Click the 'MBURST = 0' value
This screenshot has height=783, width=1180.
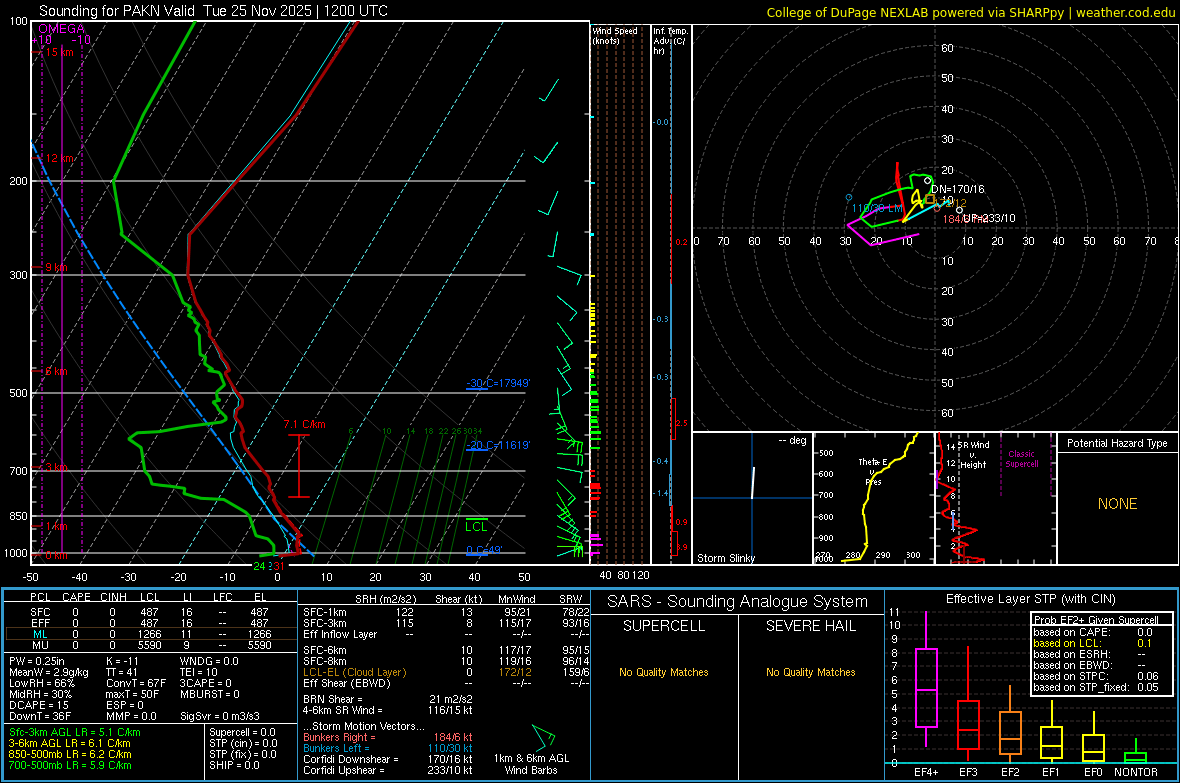click(x=209, y=694)
